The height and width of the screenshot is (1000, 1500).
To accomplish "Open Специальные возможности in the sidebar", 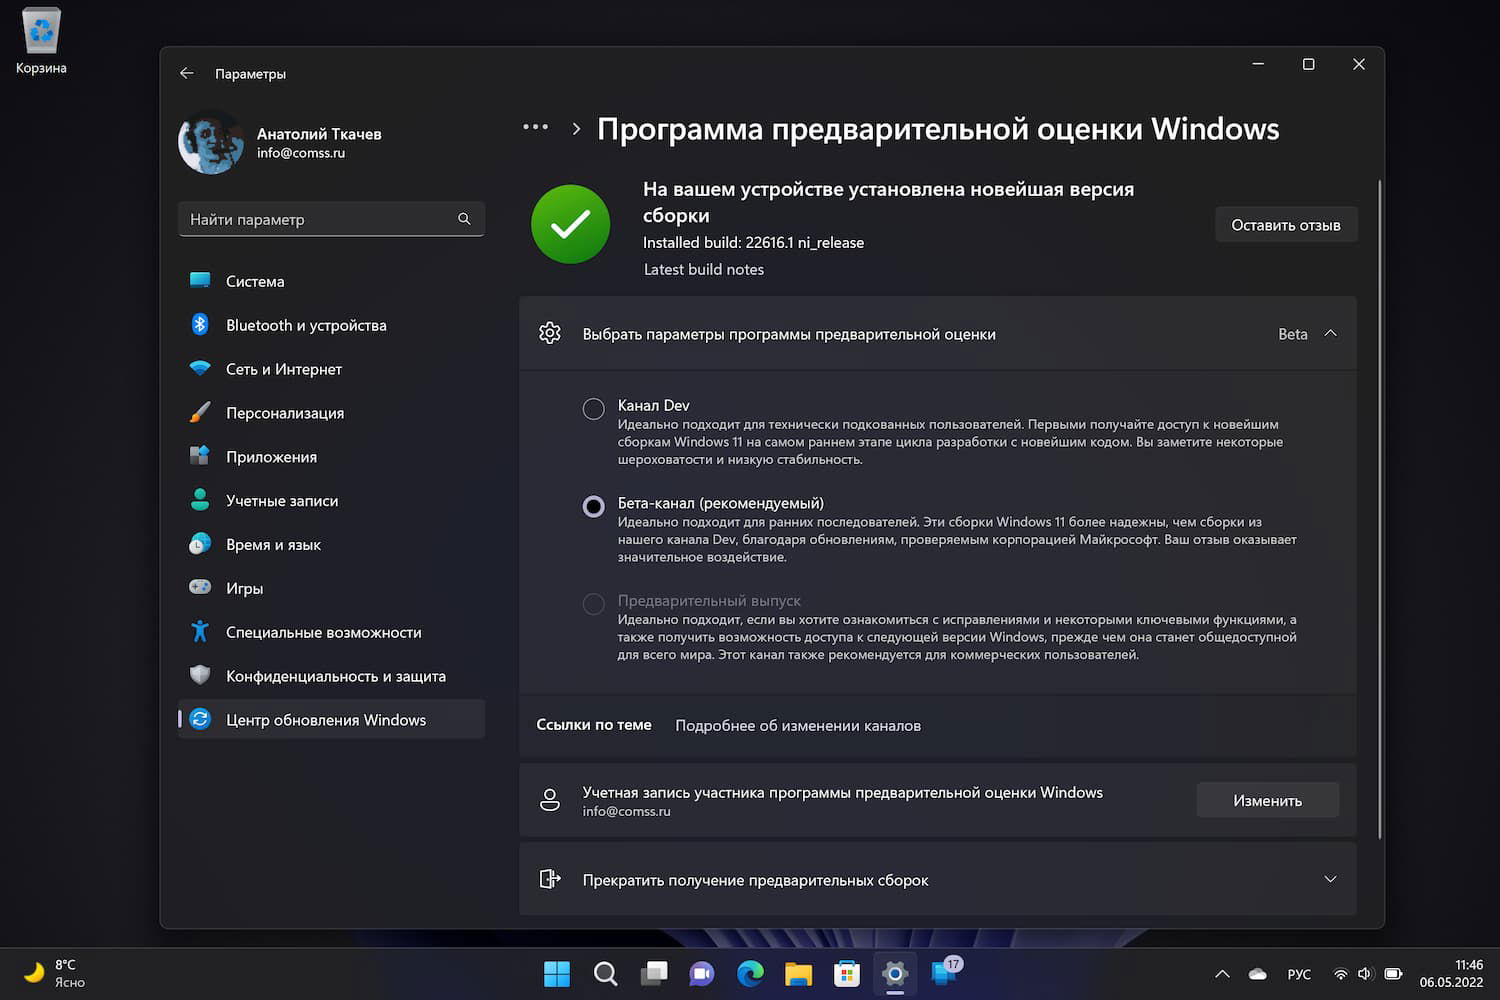I will pyautogui.click(x=331, y=632).
